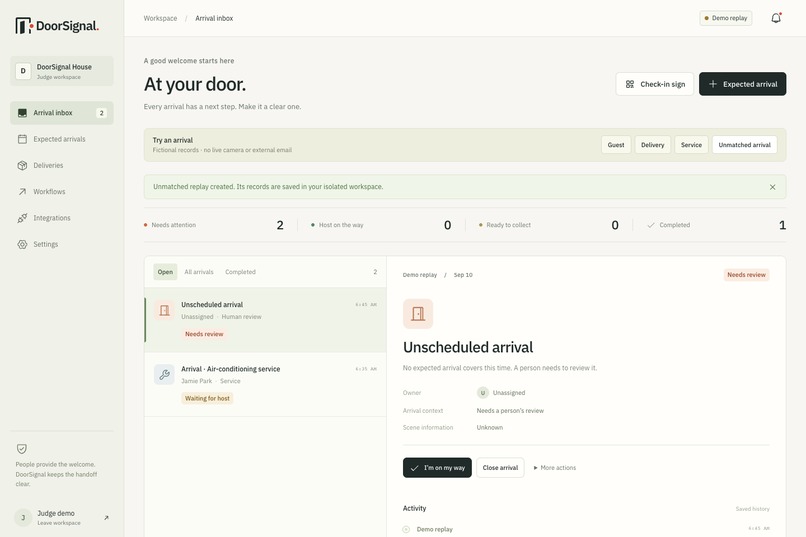
Task: Click the Ready to collect counter
Action: 548,225
